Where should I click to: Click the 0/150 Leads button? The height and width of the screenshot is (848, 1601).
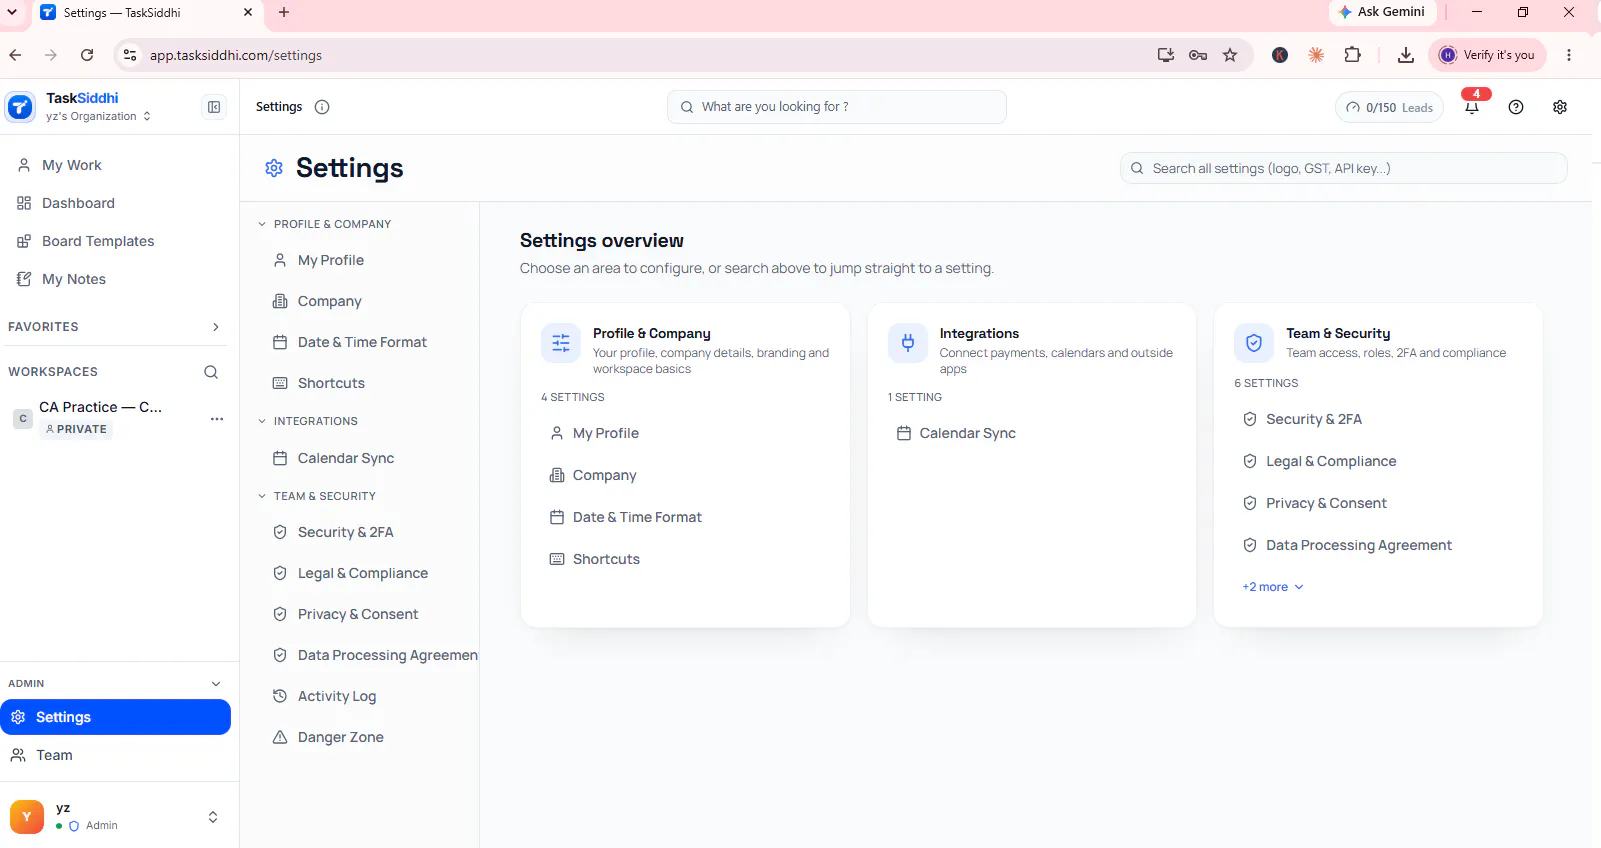click(1389, 107)
